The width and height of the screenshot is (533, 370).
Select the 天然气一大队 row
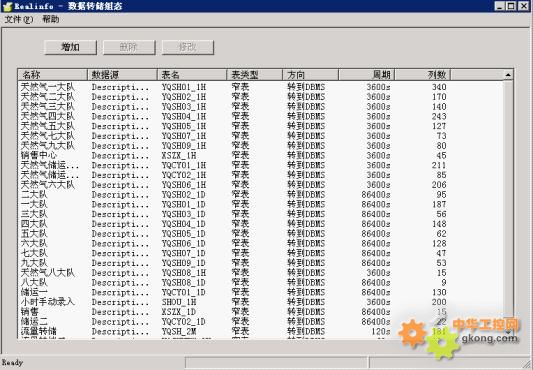pyautogui.click(x=260, y=87)
